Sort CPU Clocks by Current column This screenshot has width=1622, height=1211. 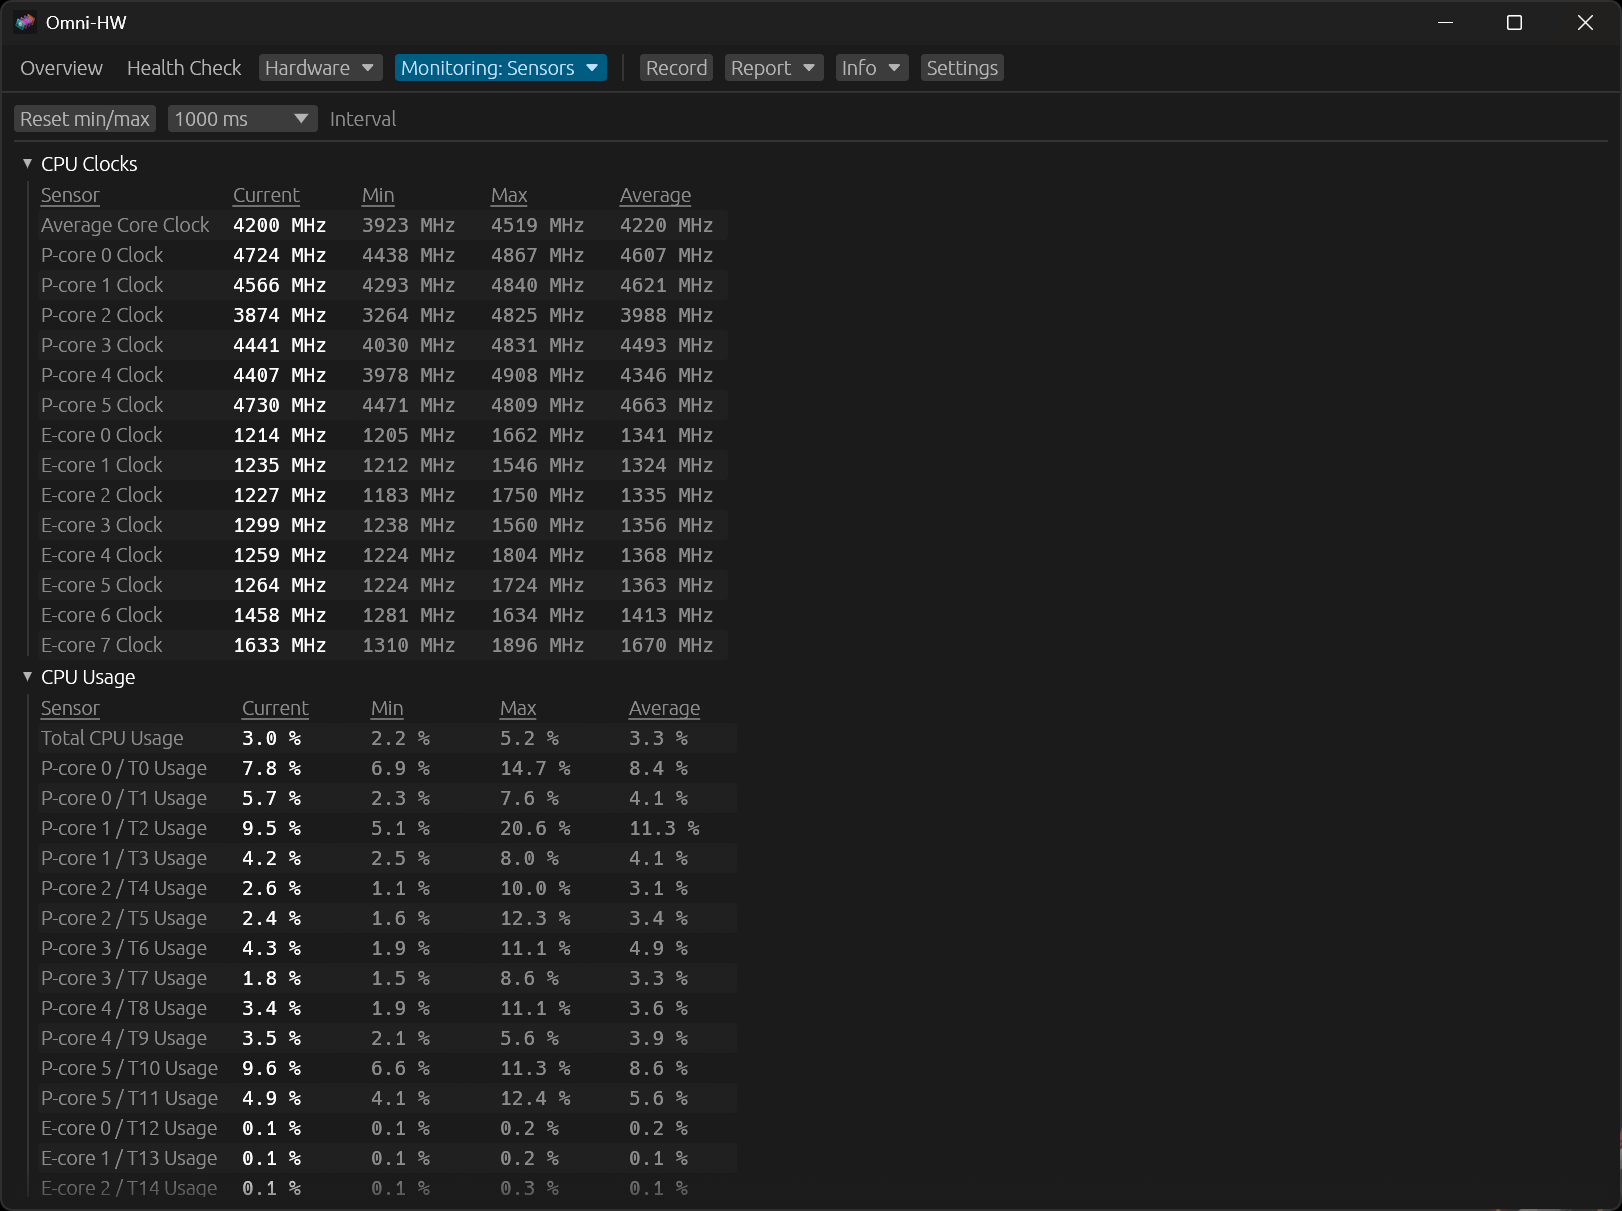click(266, 195)
